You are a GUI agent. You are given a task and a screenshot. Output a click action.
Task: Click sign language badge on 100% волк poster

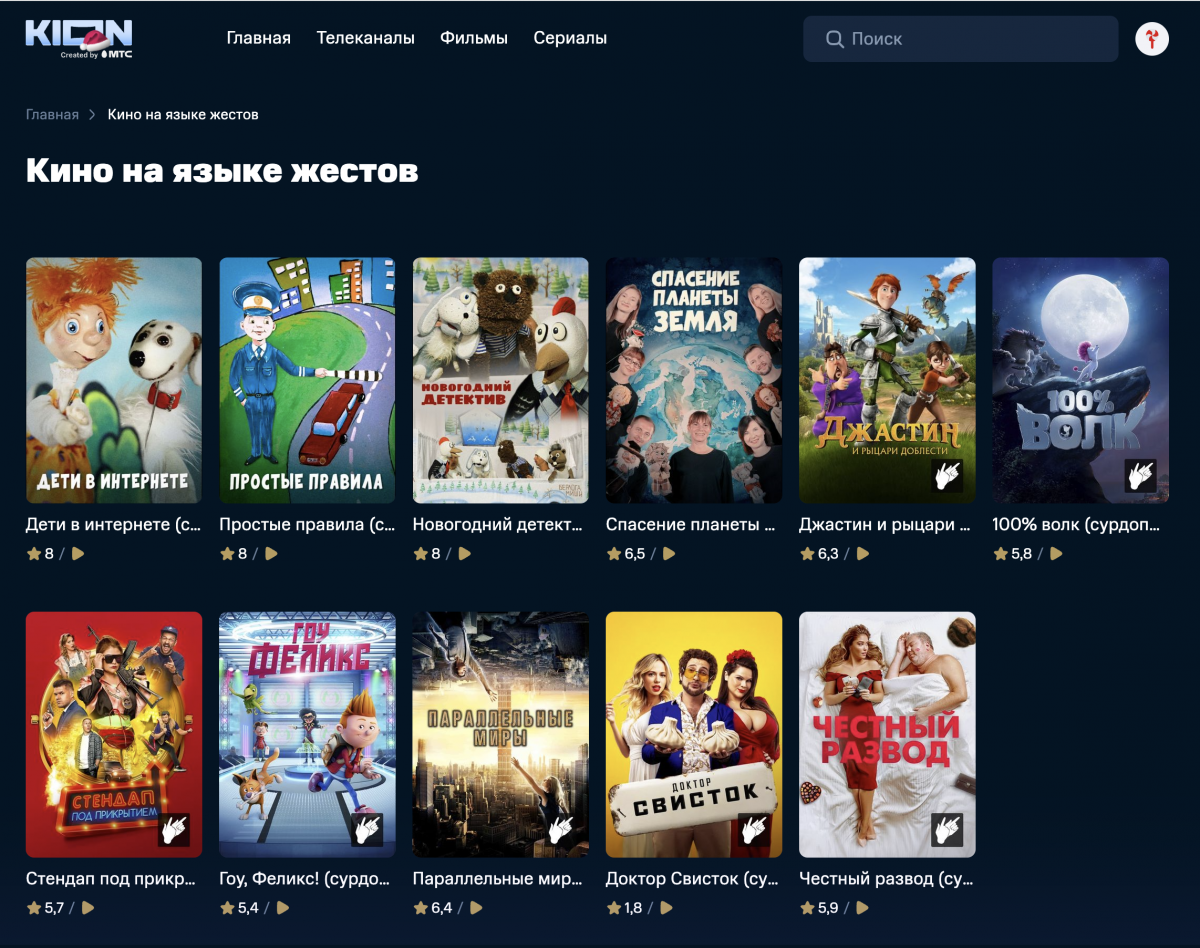tap(1139, 475)
